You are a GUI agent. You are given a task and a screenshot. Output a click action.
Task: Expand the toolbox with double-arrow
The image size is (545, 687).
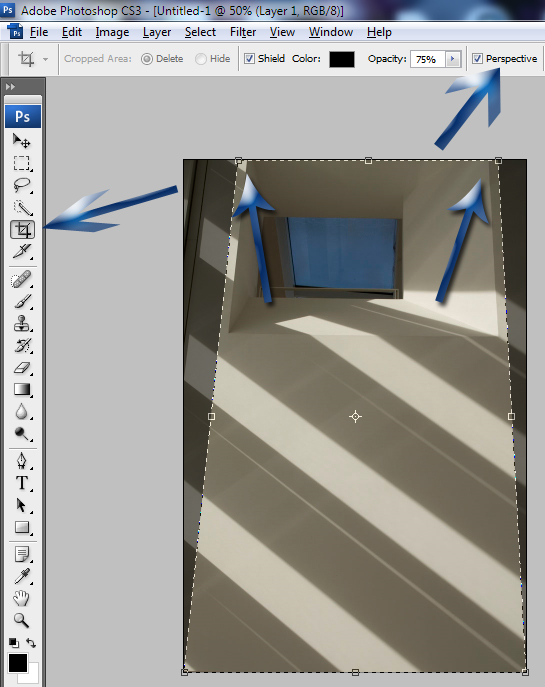point(11,87)
